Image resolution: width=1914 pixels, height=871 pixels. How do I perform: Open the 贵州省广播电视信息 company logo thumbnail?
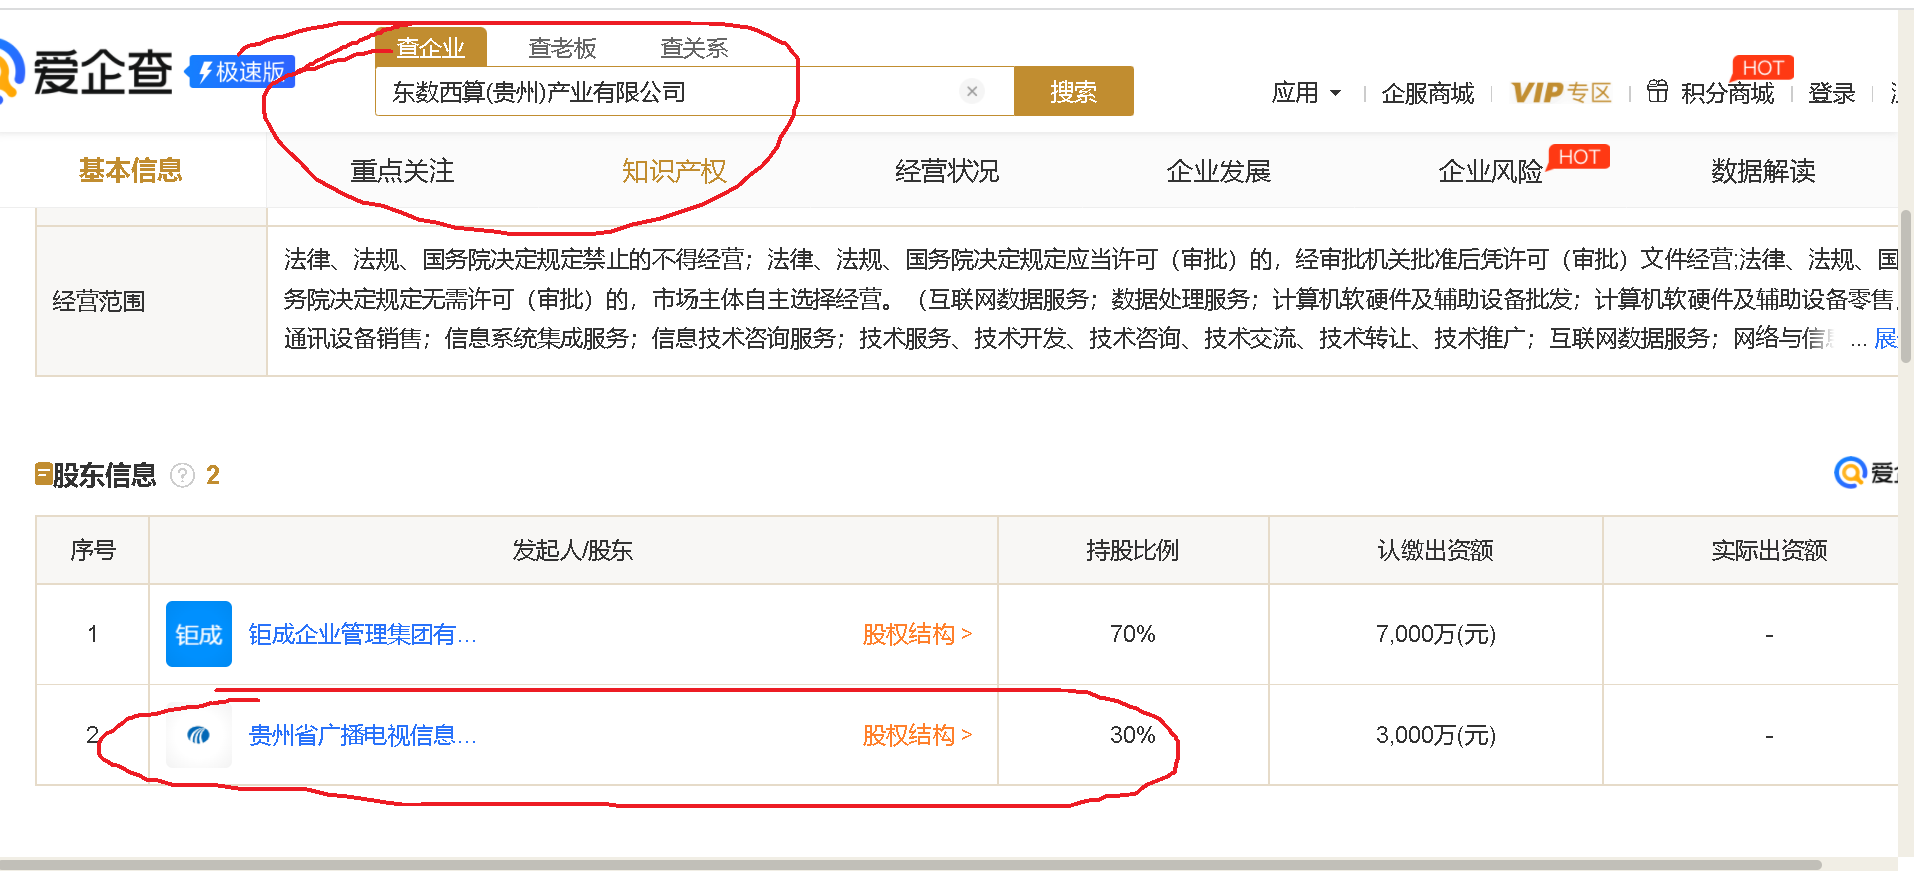point(199,735)
